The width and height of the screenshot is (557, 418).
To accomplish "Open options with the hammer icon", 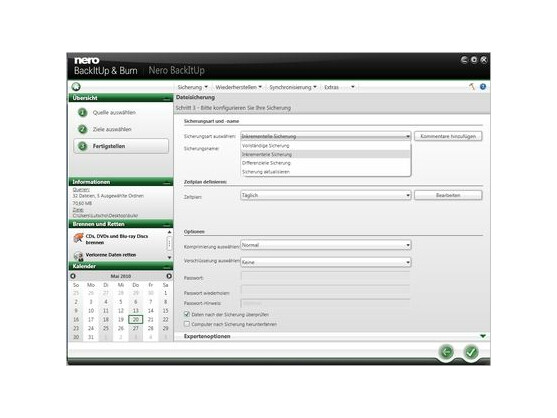I will pyautogui.click(x=472, y=87).
